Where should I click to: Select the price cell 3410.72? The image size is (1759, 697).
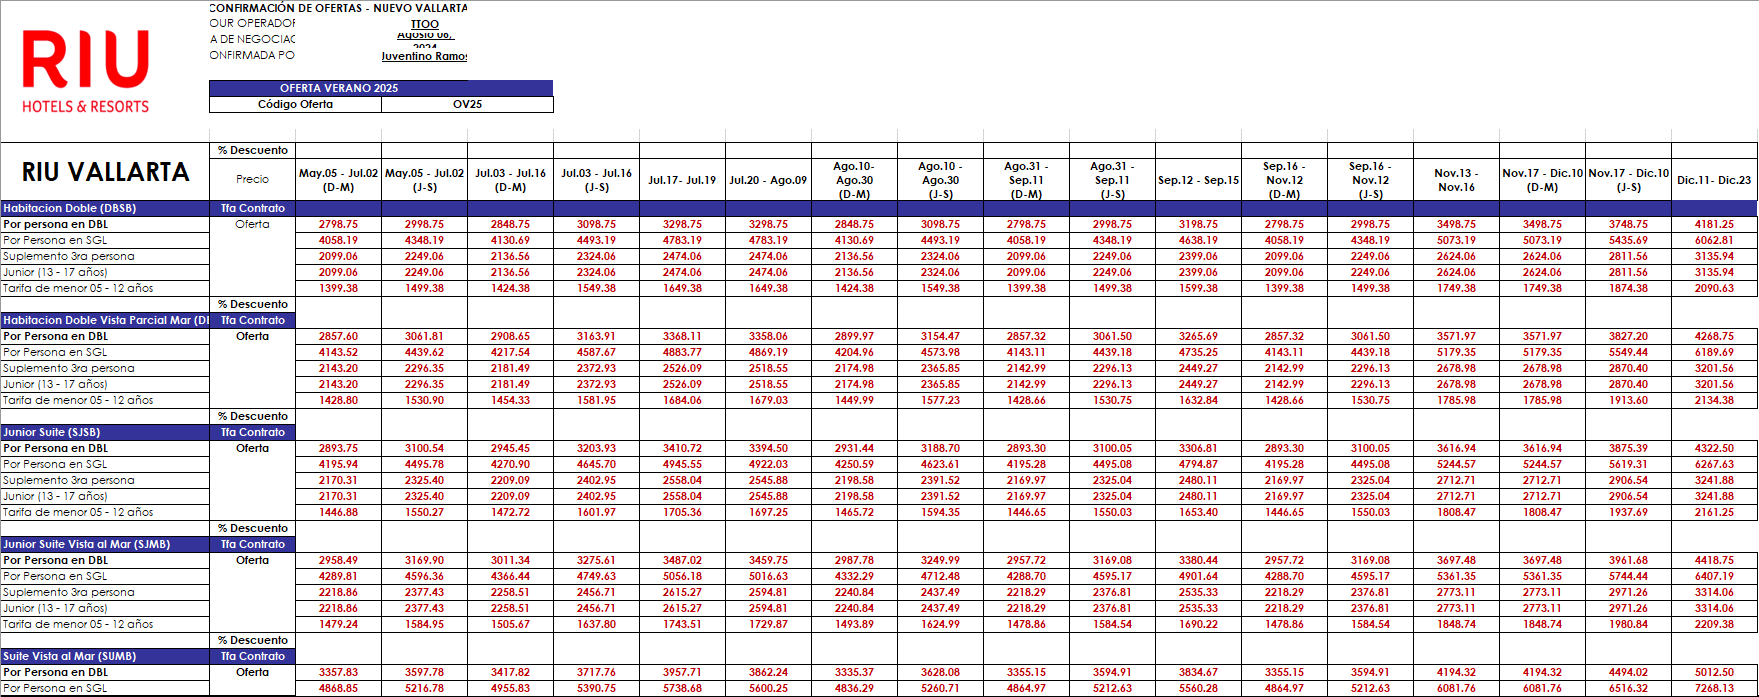point(682,448)
